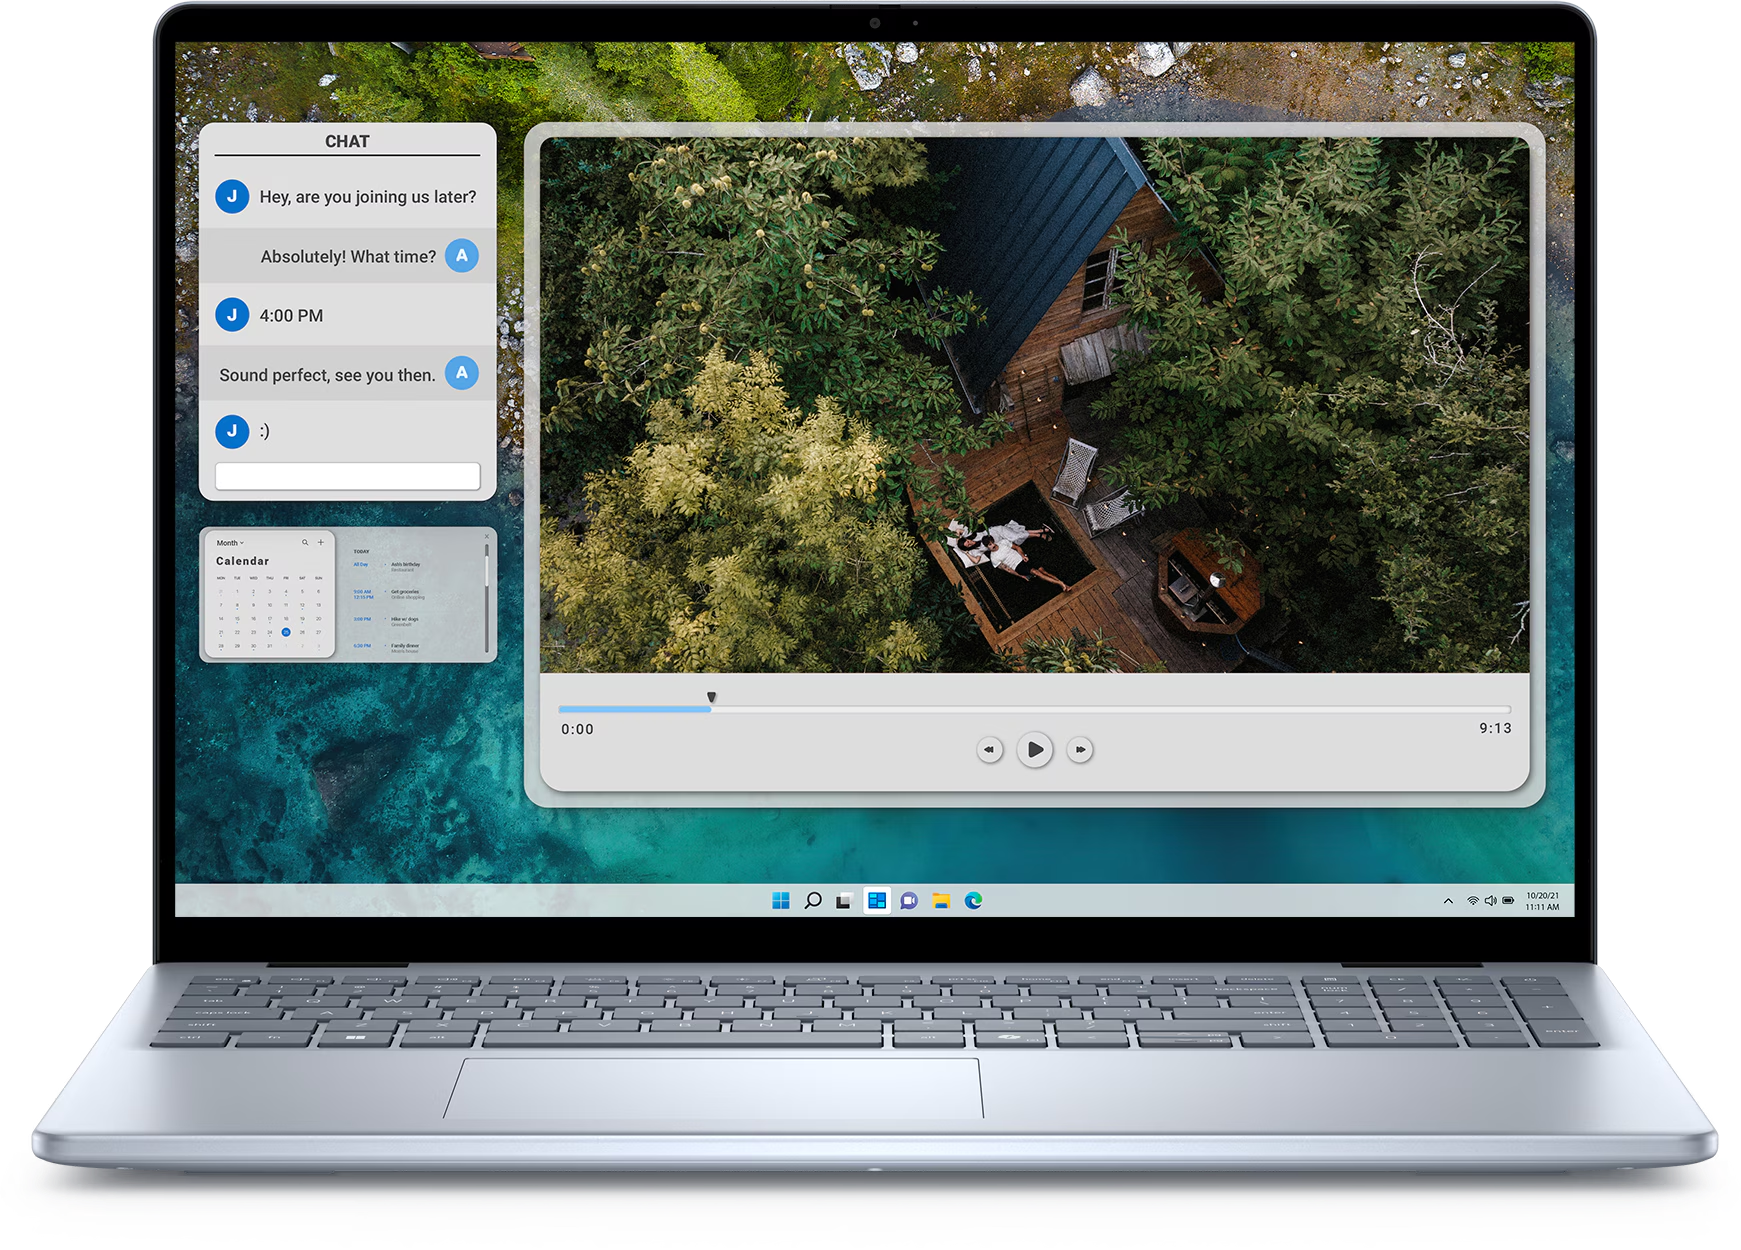Open taskbar Search magnifier icon
The height and width of the screenshot is (1250, 1741).
(x=813, y=901)
